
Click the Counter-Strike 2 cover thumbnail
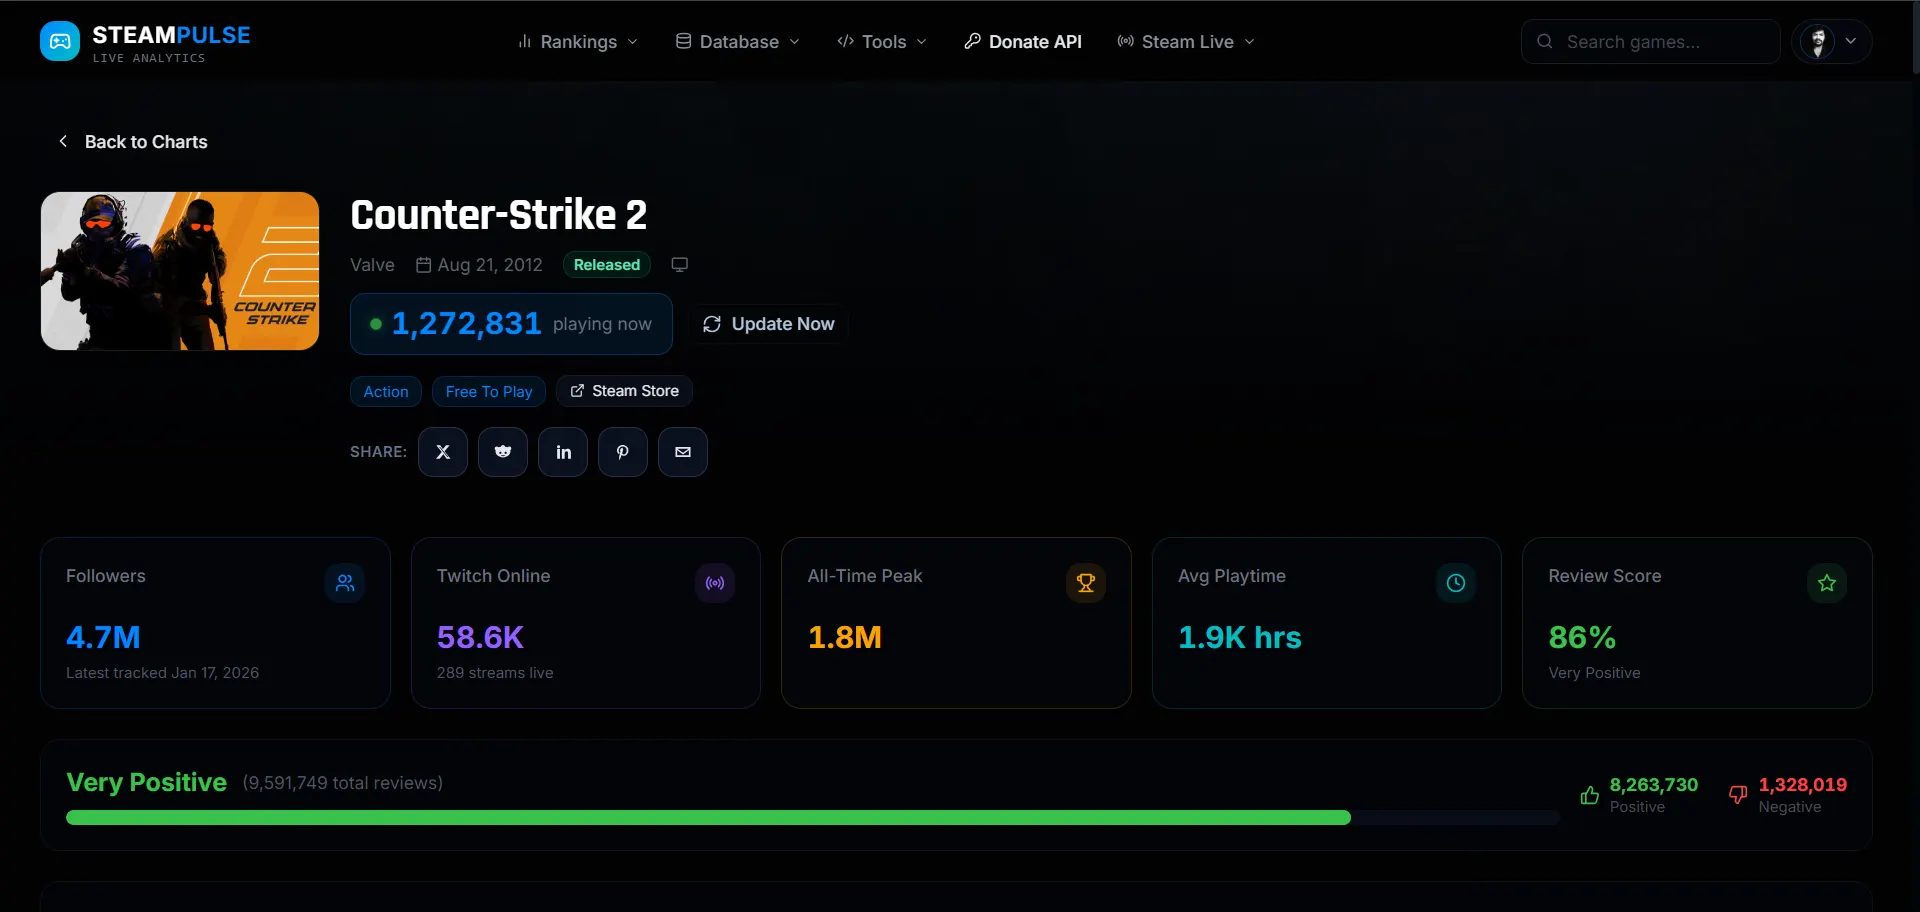(180, 271)
